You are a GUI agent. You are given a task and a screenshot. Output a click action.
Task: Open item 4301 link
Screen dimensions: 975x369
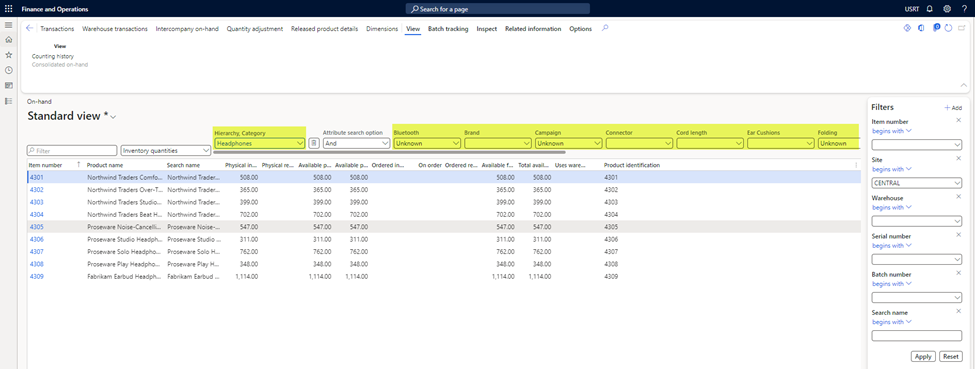(x=37, y=177)
